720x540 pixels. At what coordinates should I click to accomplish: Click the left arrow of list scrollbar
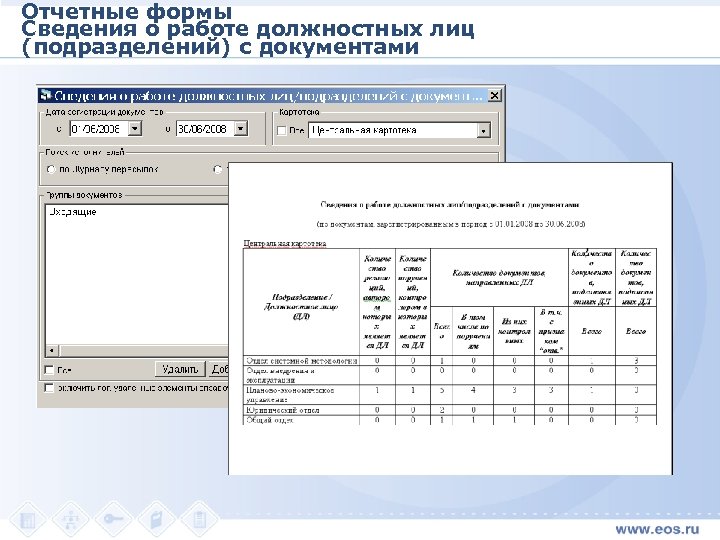point(52,351)
